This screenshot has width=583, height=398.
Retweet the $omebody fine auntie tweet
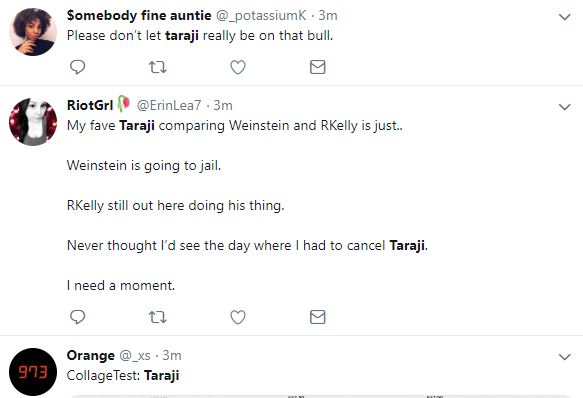pyautogui.click(x=158, y=67)
